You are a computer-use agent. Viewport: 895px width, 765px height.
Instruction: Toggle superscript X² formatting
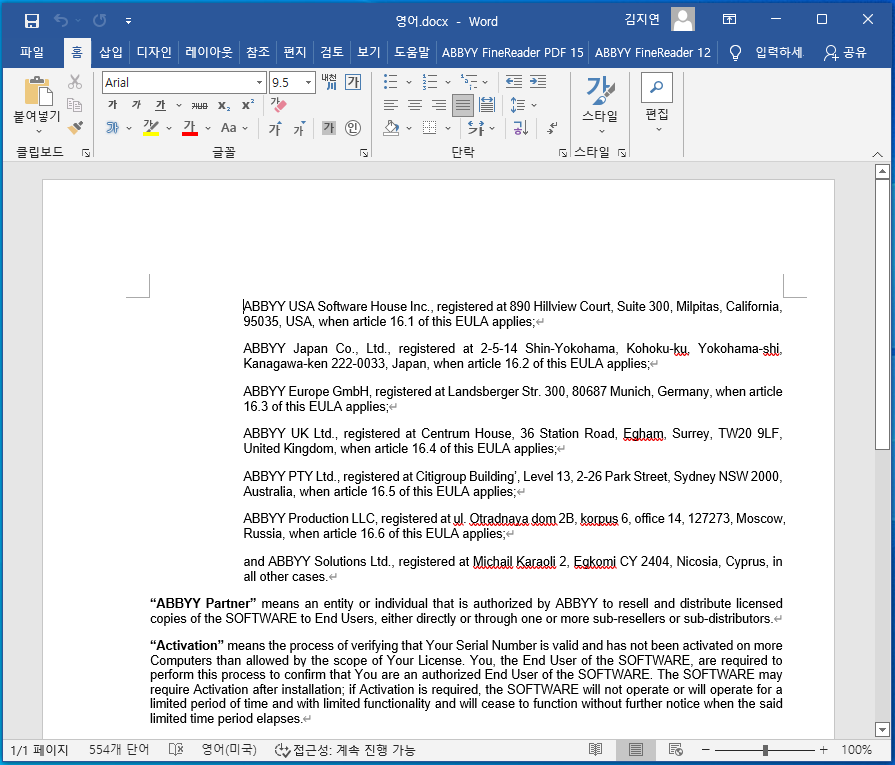point(248,105)
